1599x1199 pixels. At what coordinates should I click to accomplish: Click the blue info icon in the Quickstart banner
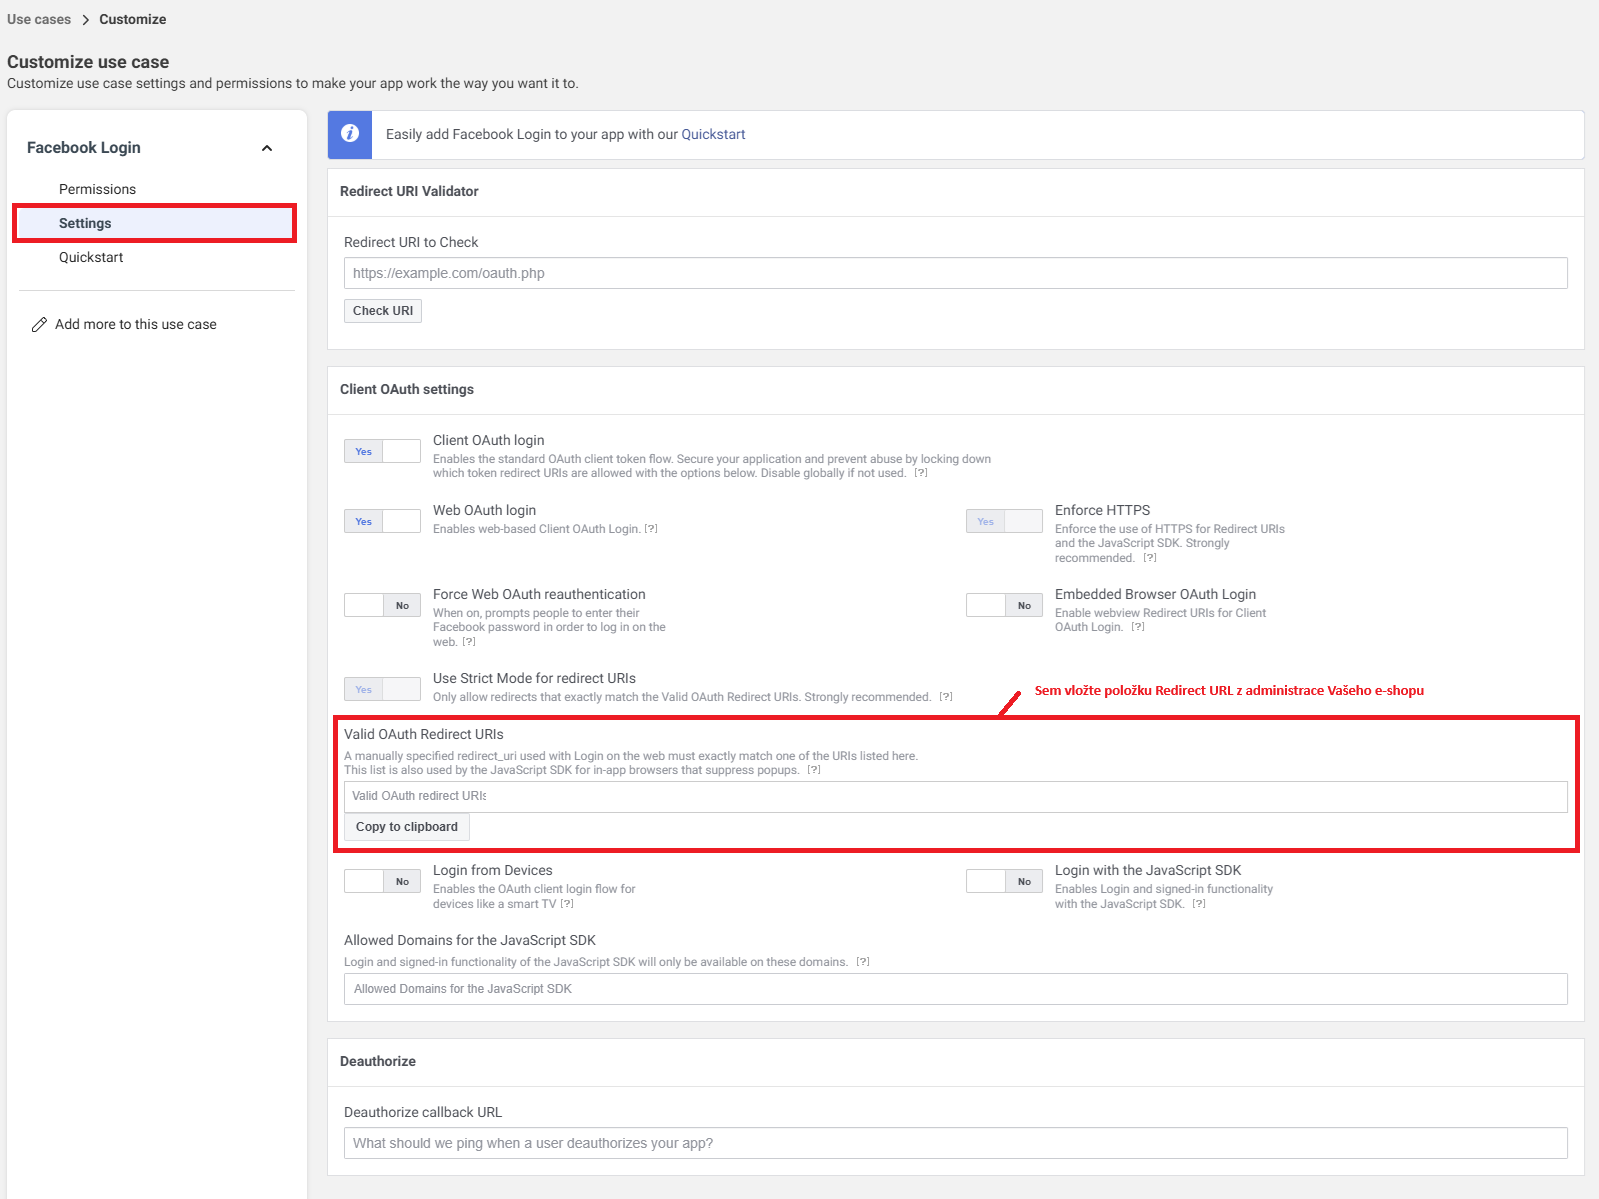click(350, 134)
